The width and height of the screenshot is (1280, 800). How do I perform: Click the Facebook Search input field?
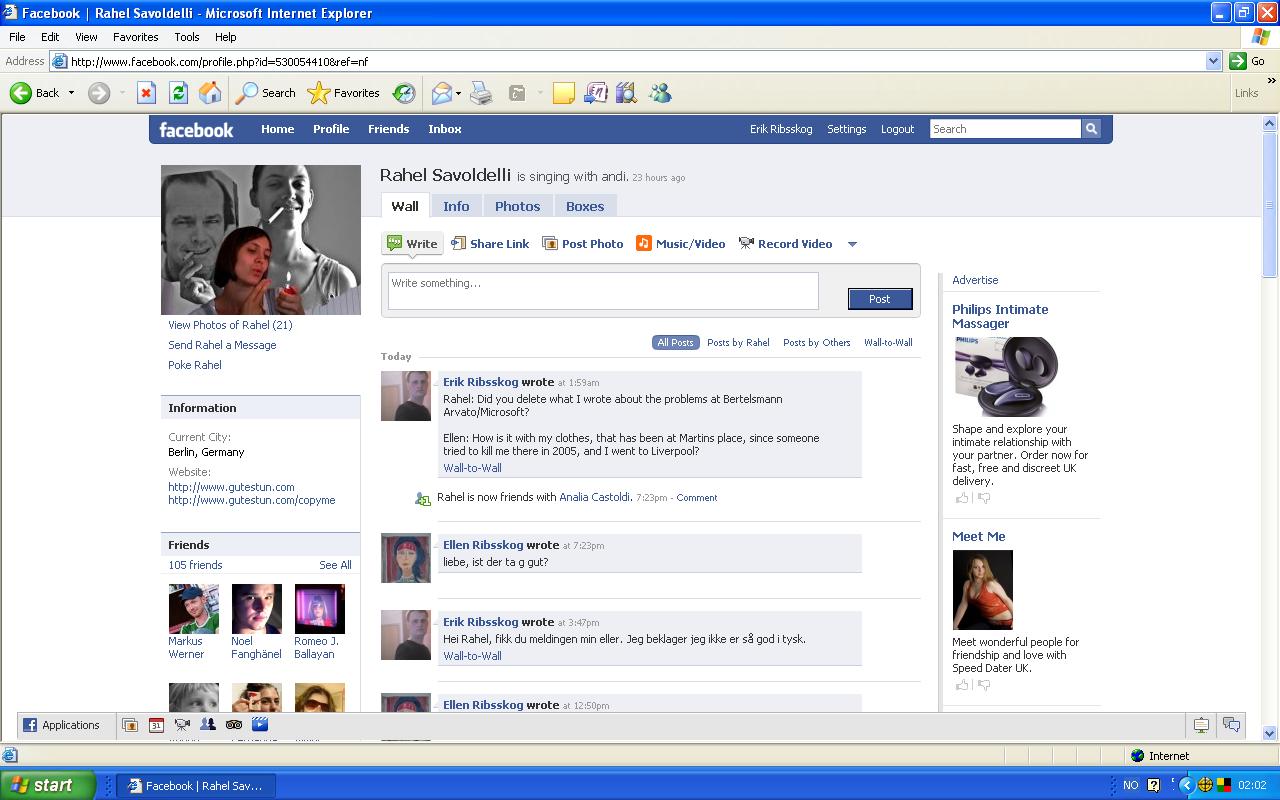point(1005,129)
